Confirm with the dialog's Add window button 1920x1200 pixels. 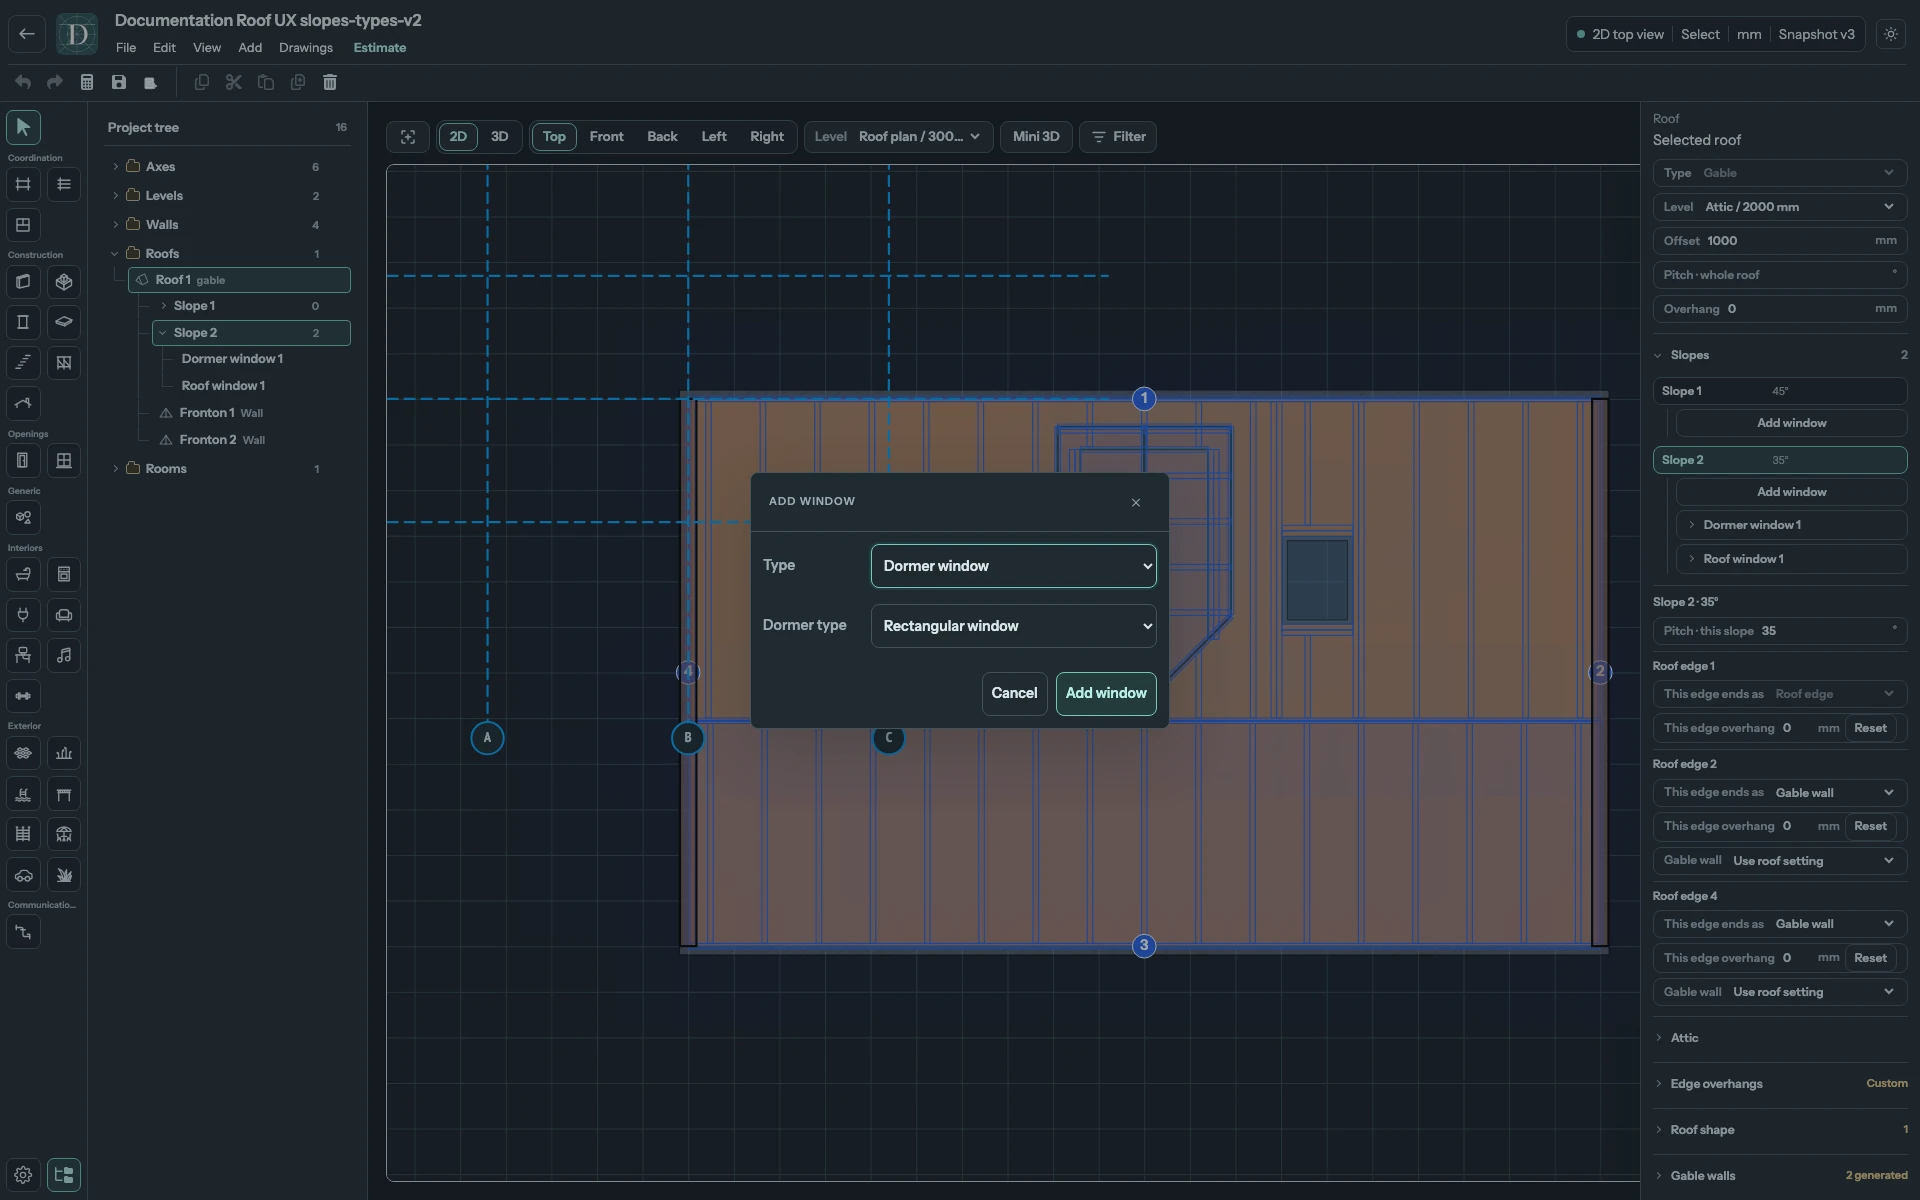point(1106,694)
